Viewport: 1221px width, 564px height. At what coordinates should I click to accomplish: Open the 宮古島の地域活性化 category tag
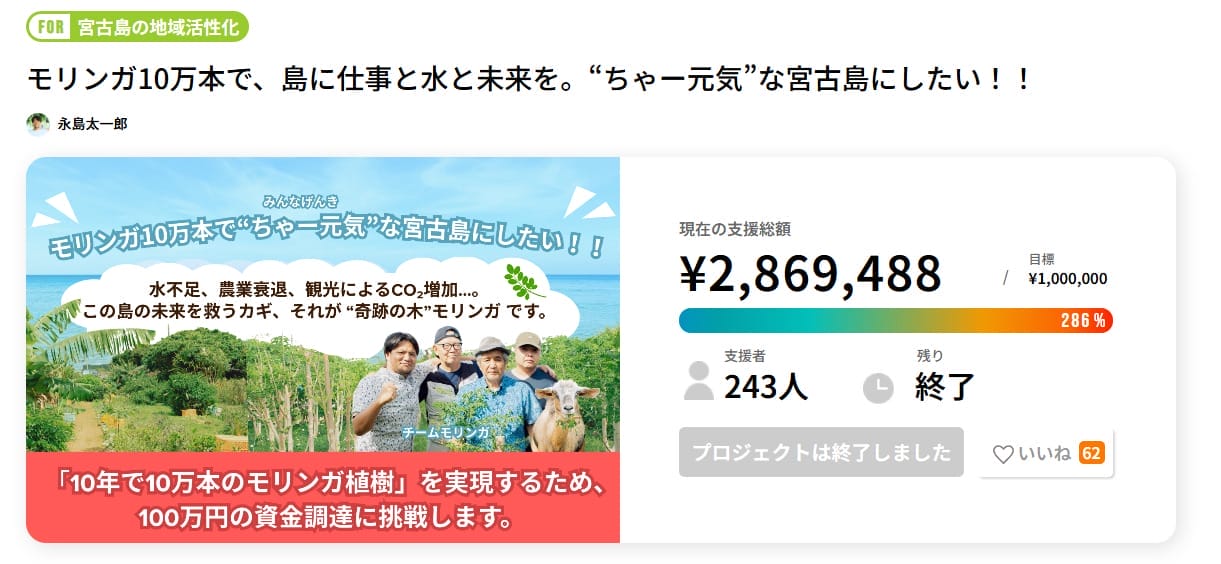[x=158, y=27]
